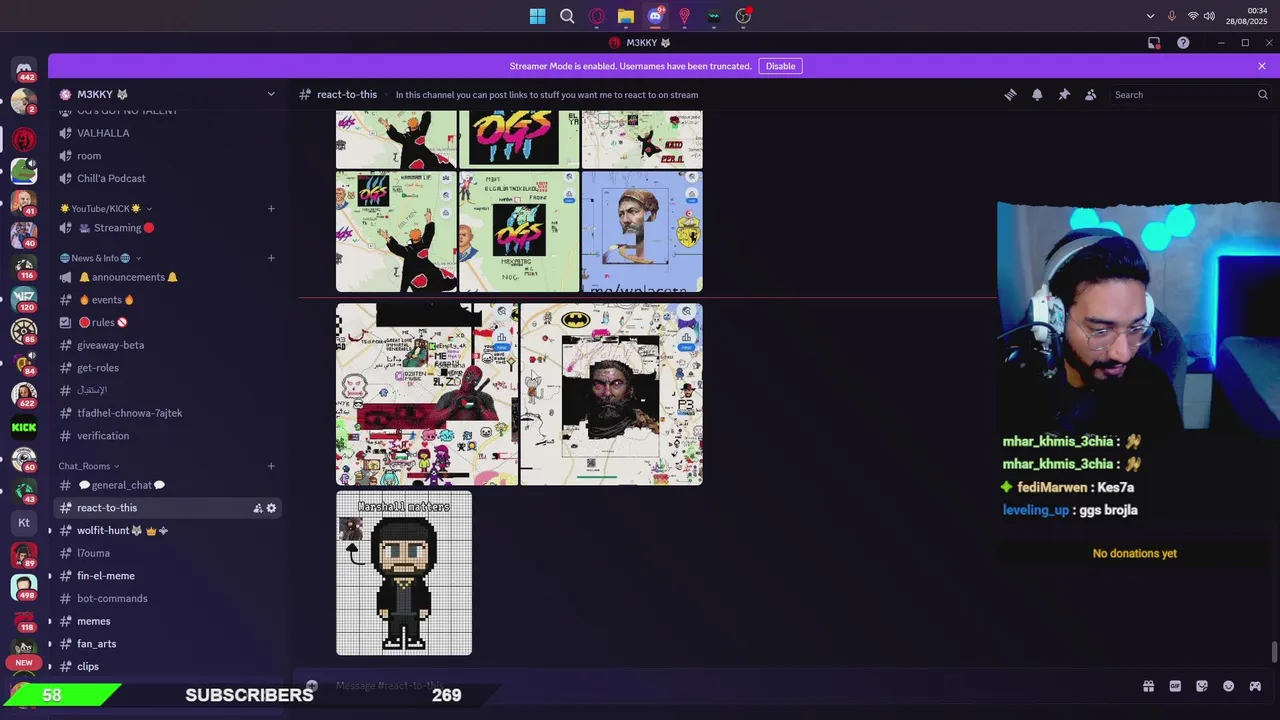1280x720 pixels.
Task: Open the Batman map collage image
Action: pyautogui.click(x=611, y=394)
